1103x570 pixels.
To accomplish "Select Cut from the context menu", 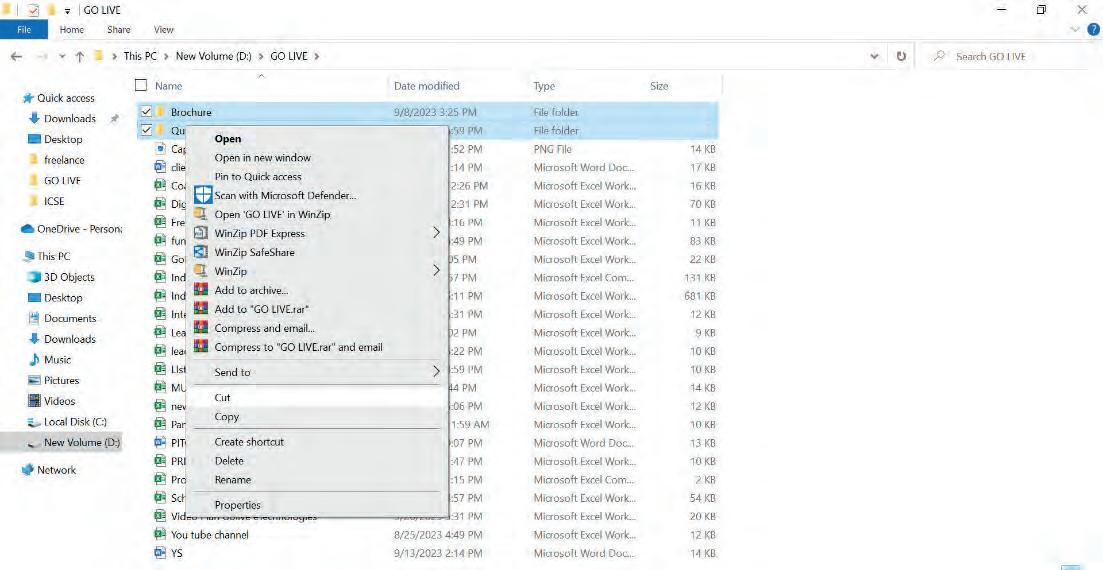I will point(222,398).
